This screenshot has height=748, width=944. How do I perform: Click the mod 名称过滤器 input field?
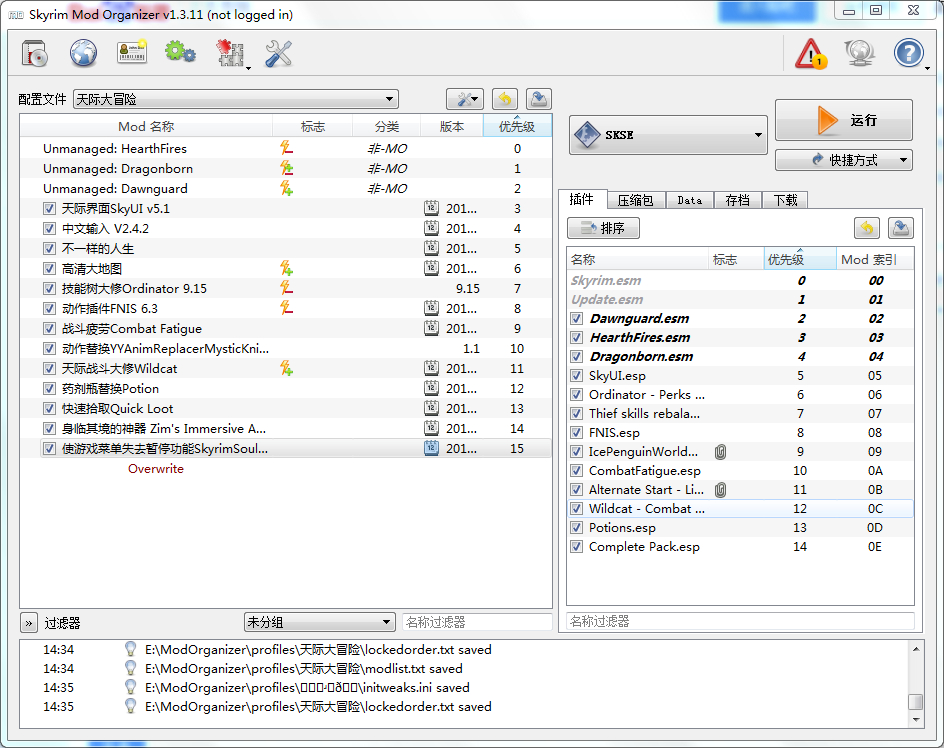(477, 622)
